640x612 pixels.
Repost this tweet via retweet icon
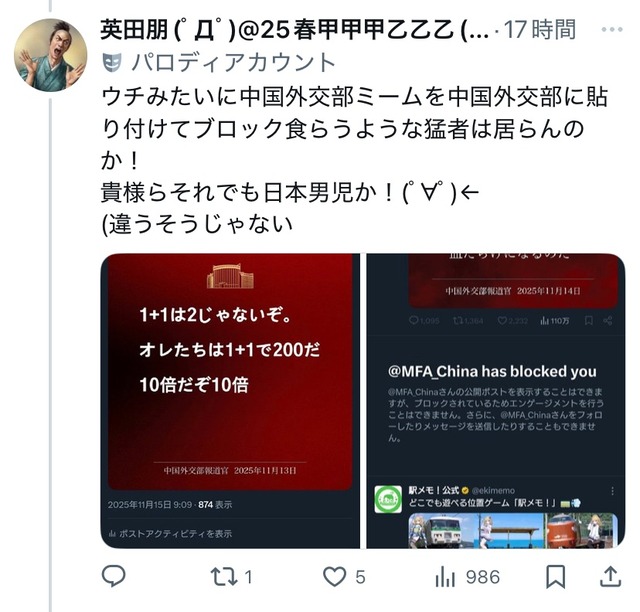point(224,577)
